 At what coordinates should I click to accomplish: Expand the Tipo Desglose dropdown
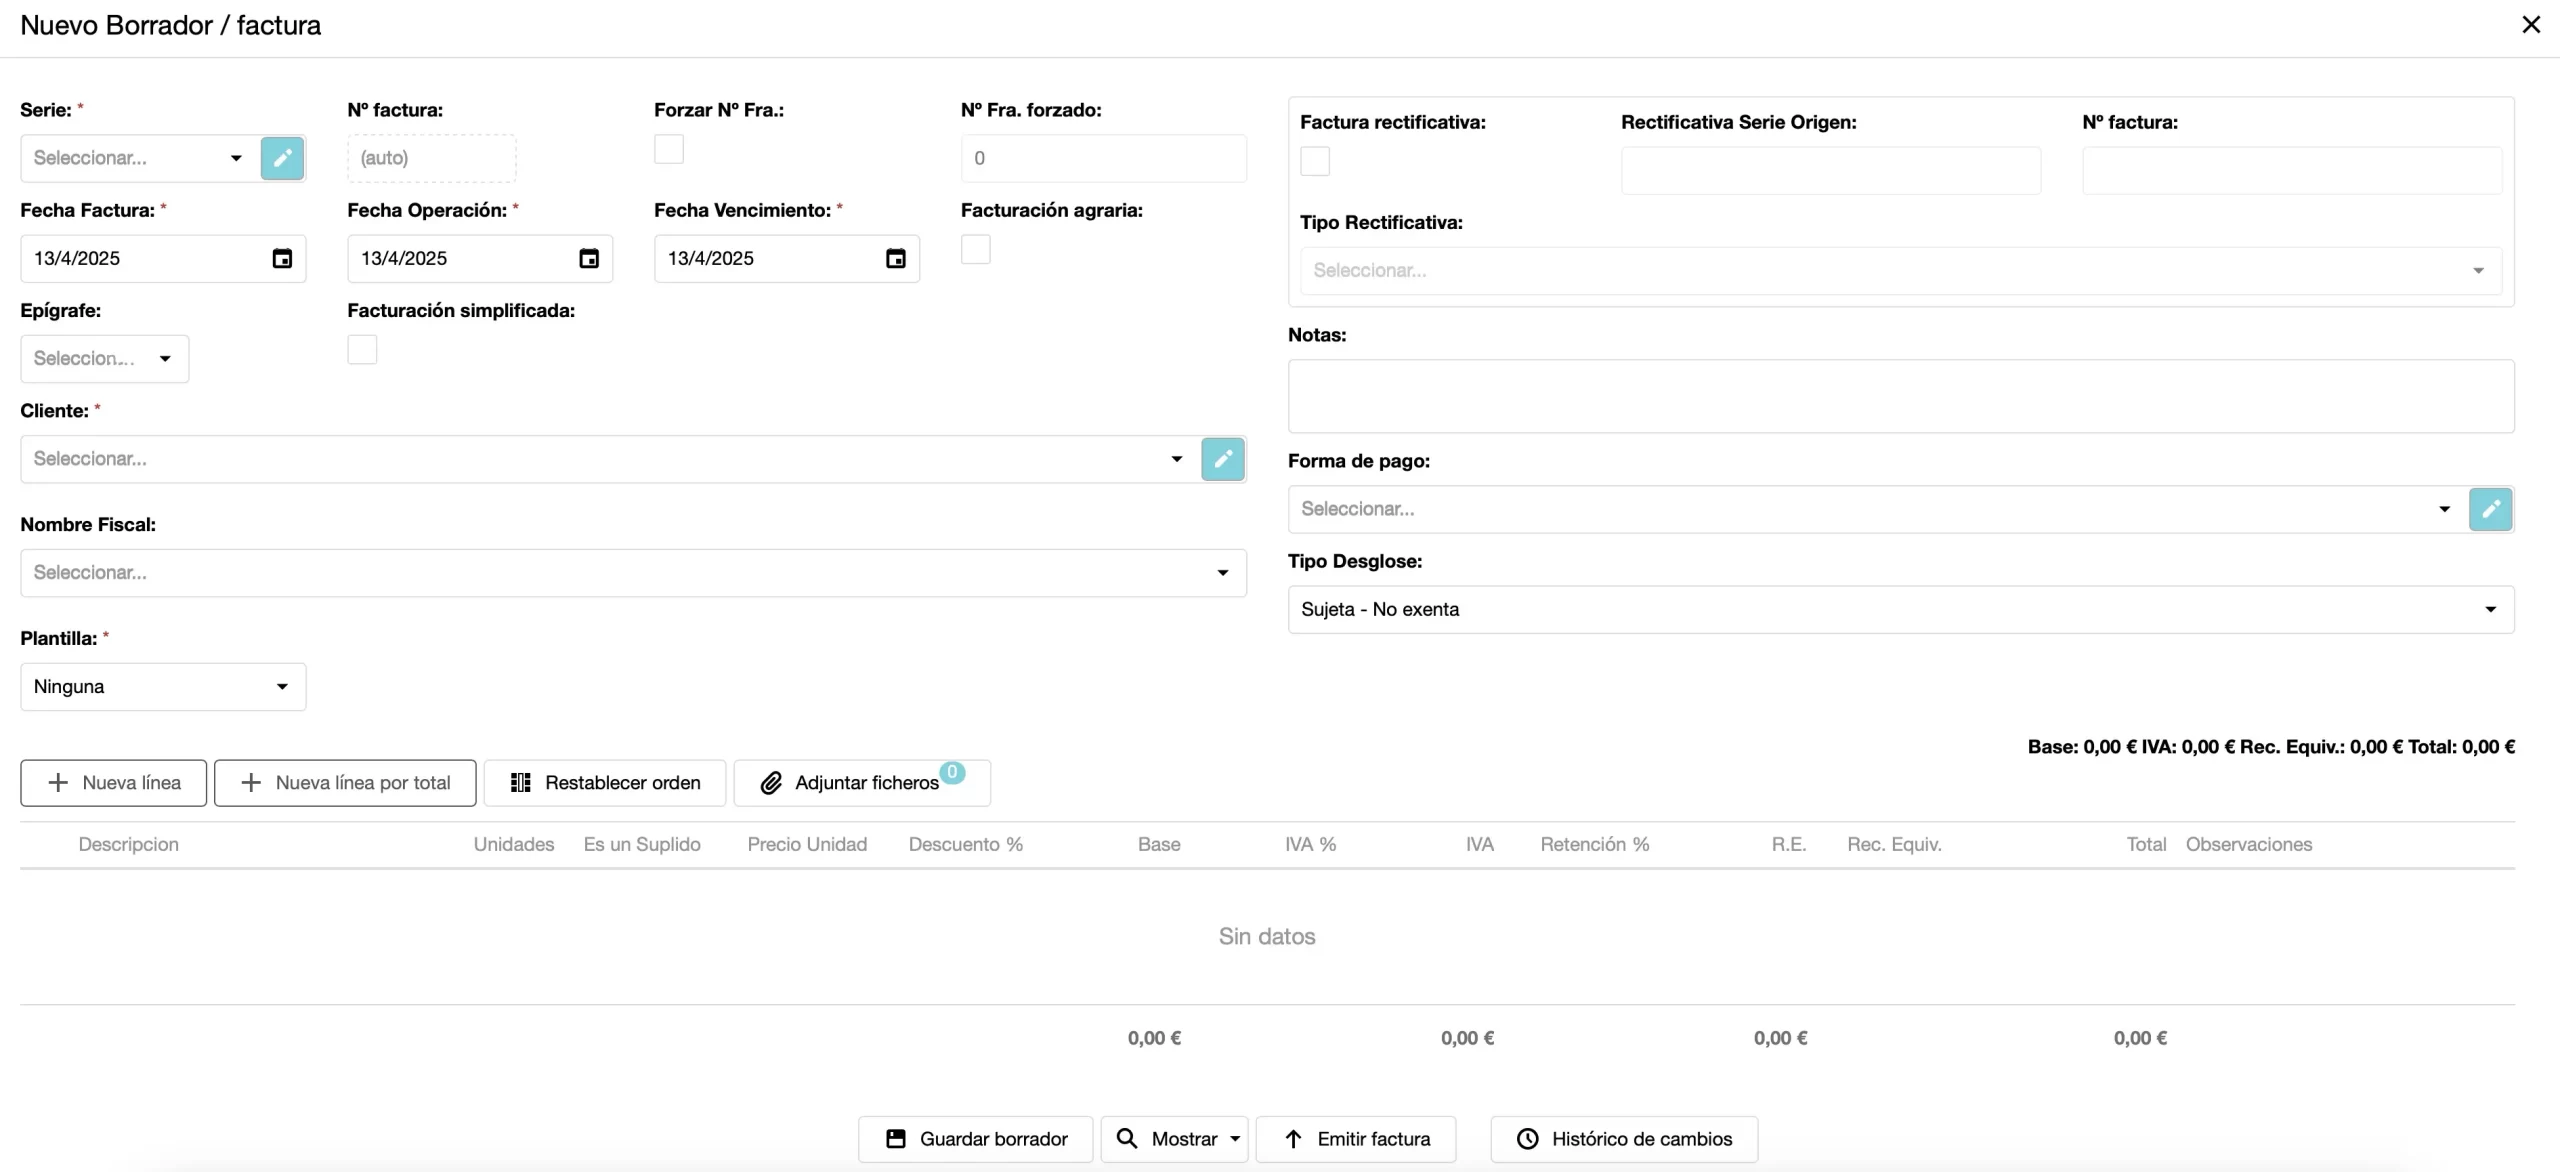pyautogui.click(x=1900, y=609)
